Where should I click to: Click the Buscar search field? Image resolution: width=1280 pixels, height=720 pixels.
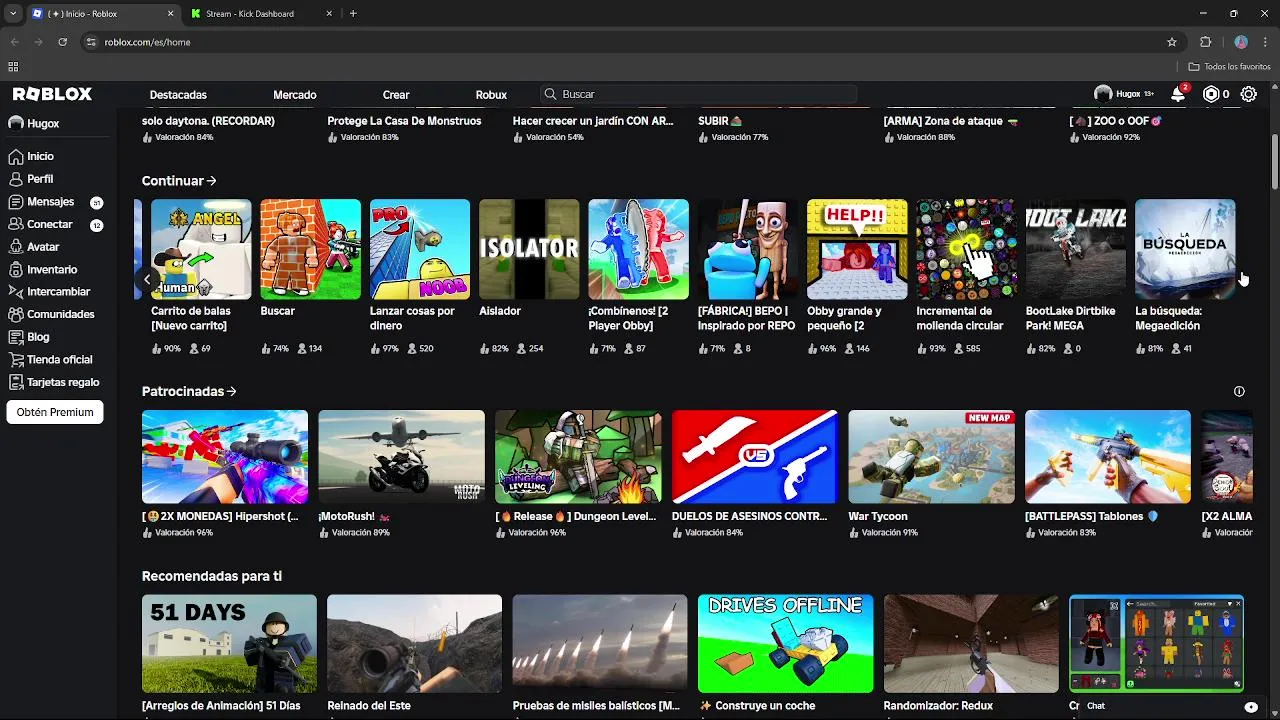tap(698, 94)
